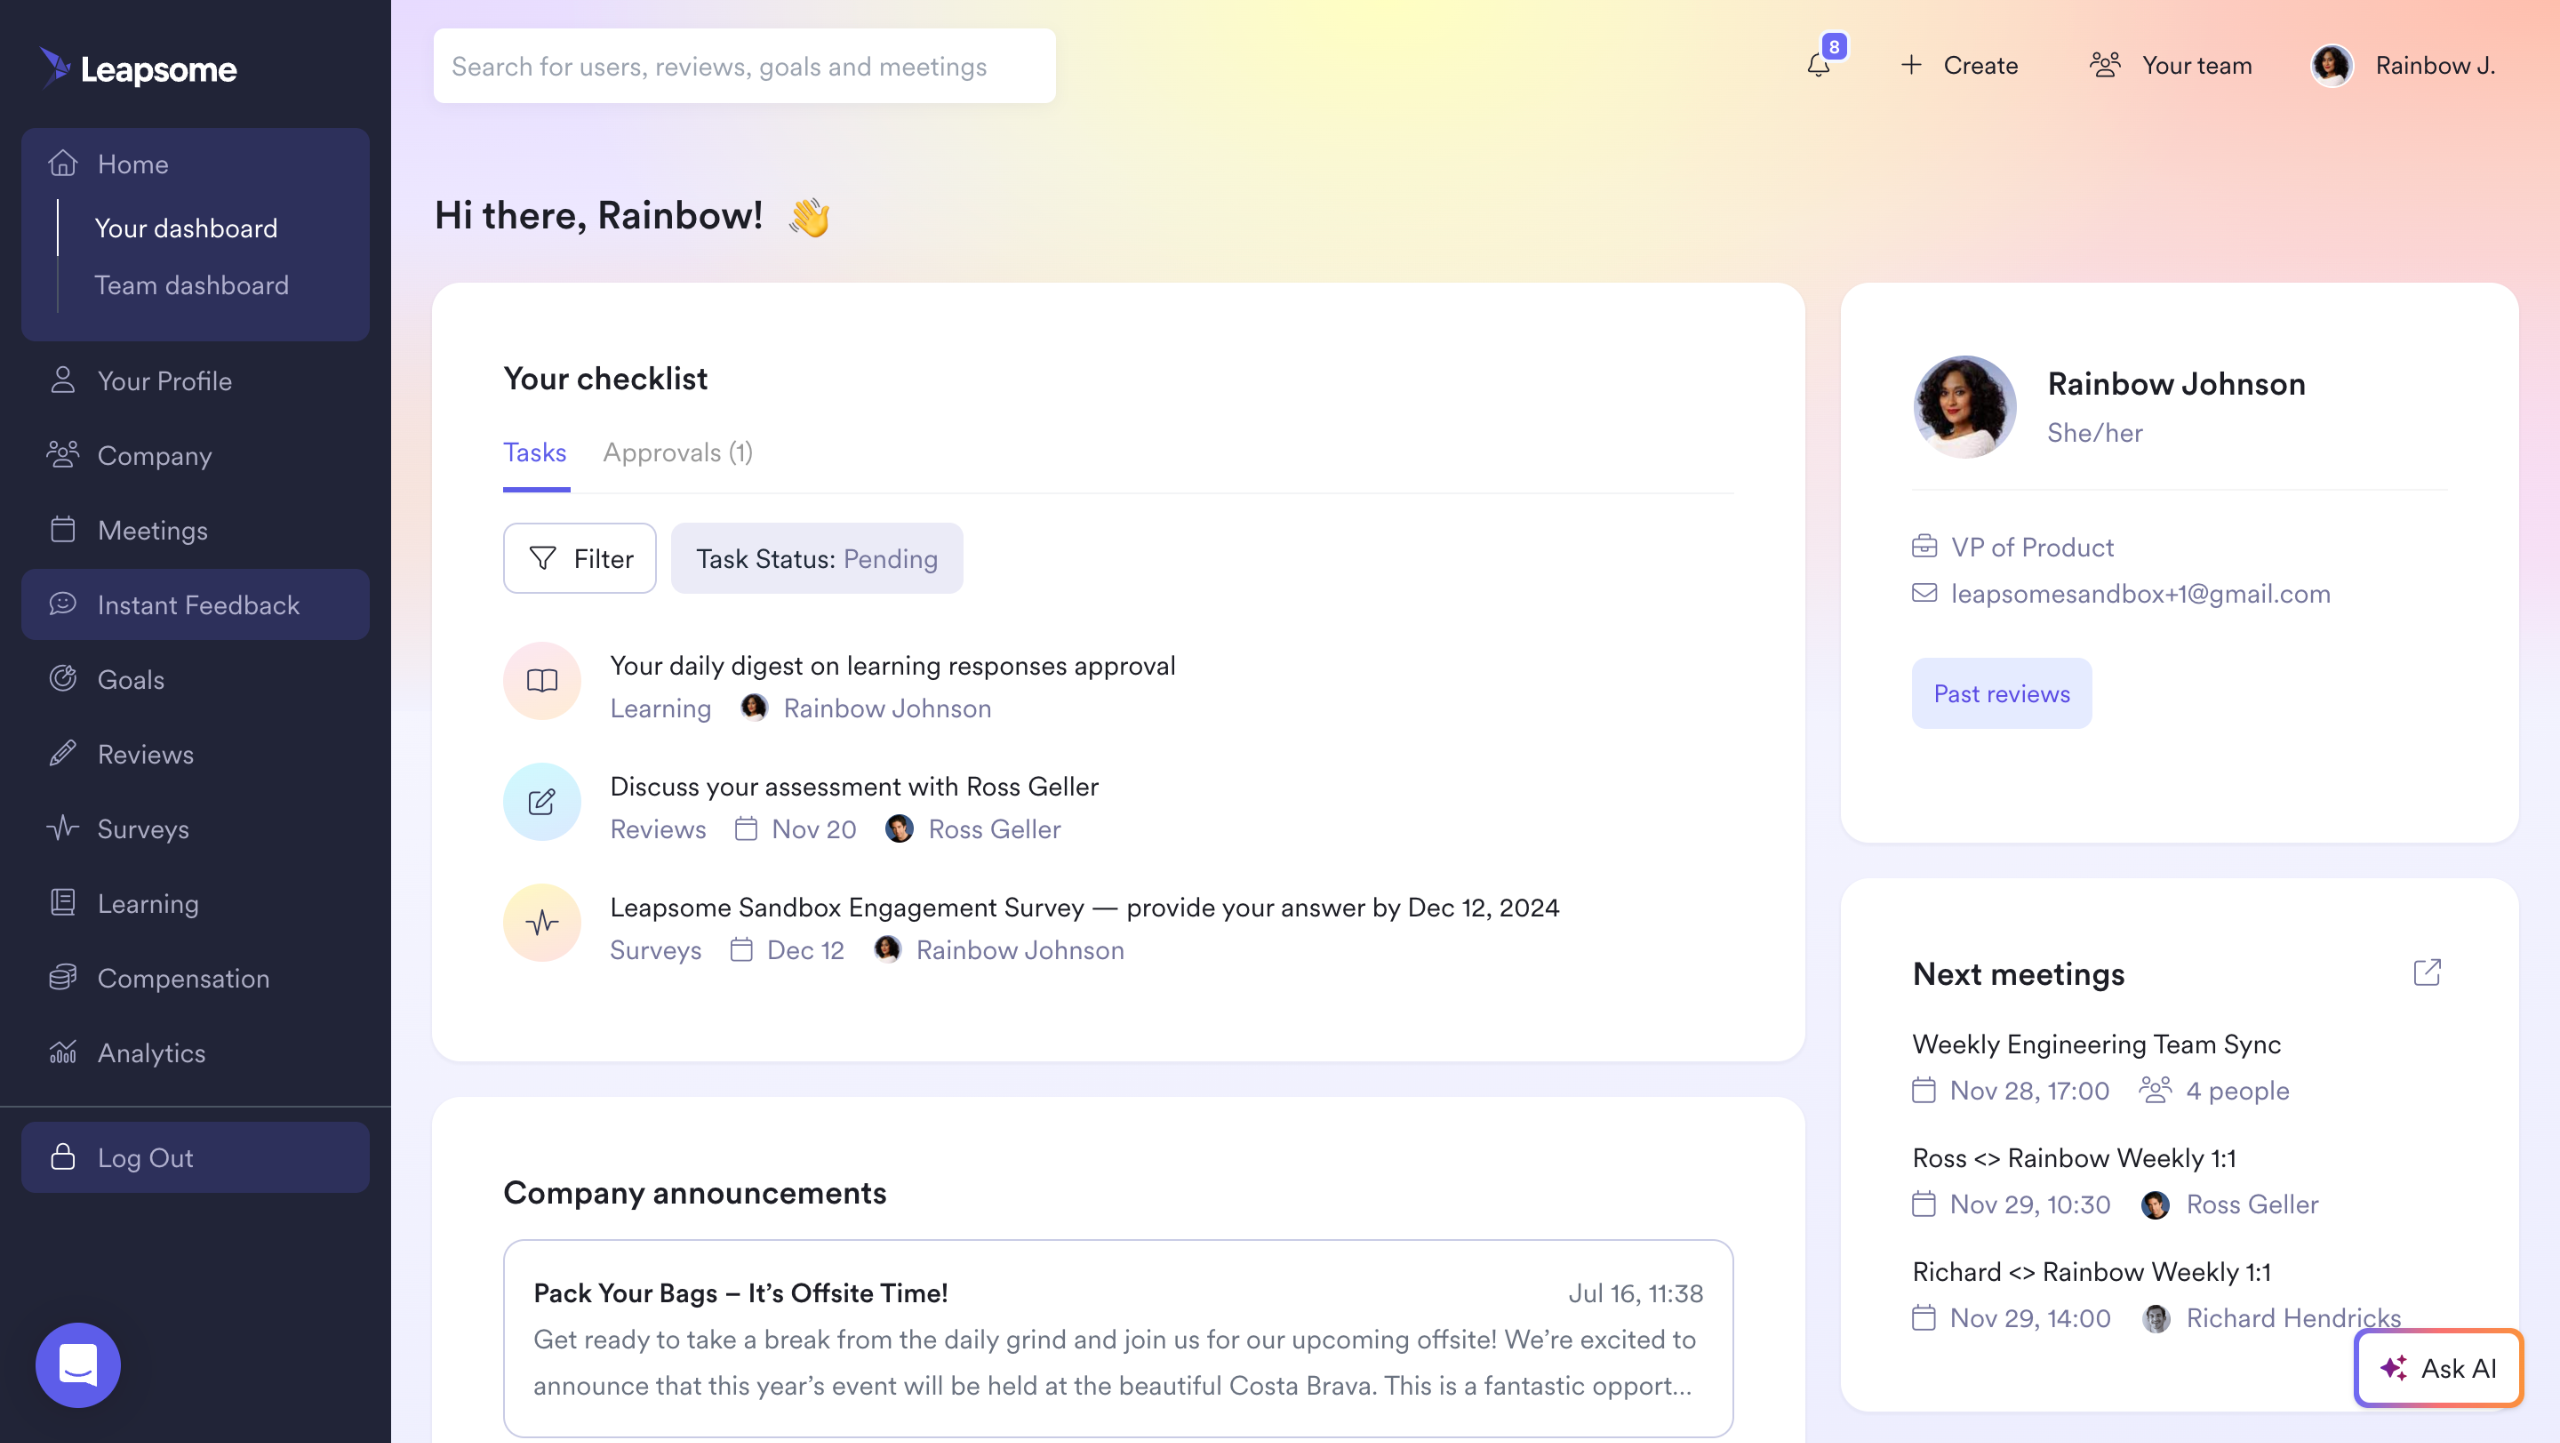Screen dimensions: 2560x1443
Task: Click the learning digest book icon
Action: [x=542, y=681]
